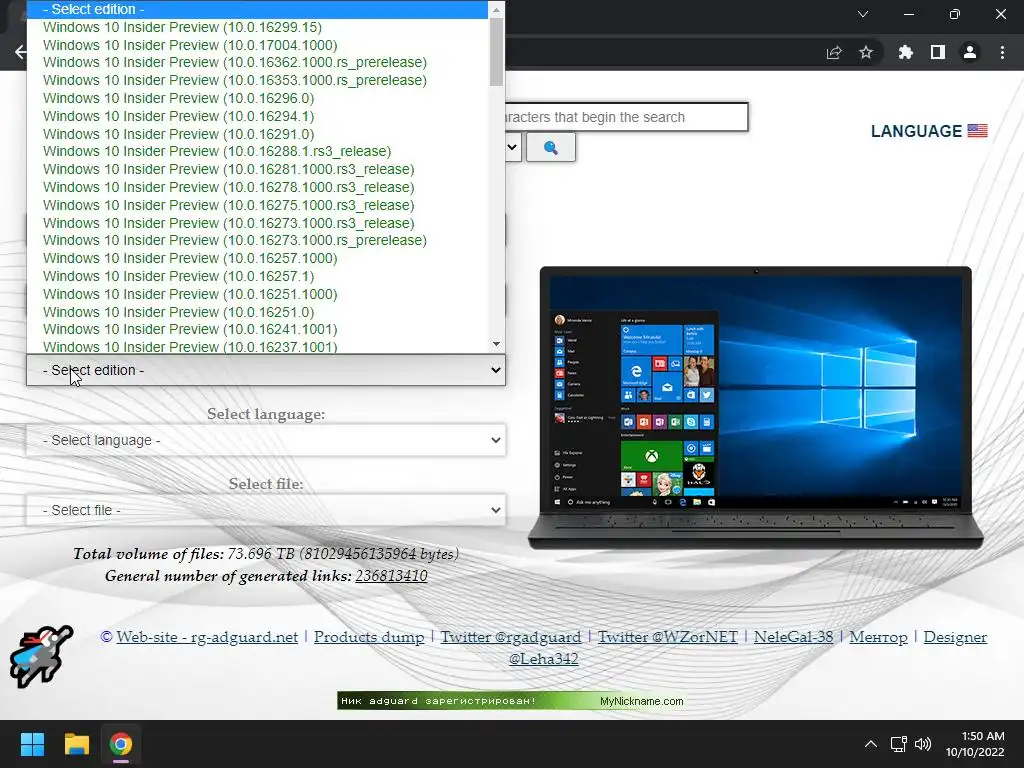Click the US flag language icon

click(978, 131)
